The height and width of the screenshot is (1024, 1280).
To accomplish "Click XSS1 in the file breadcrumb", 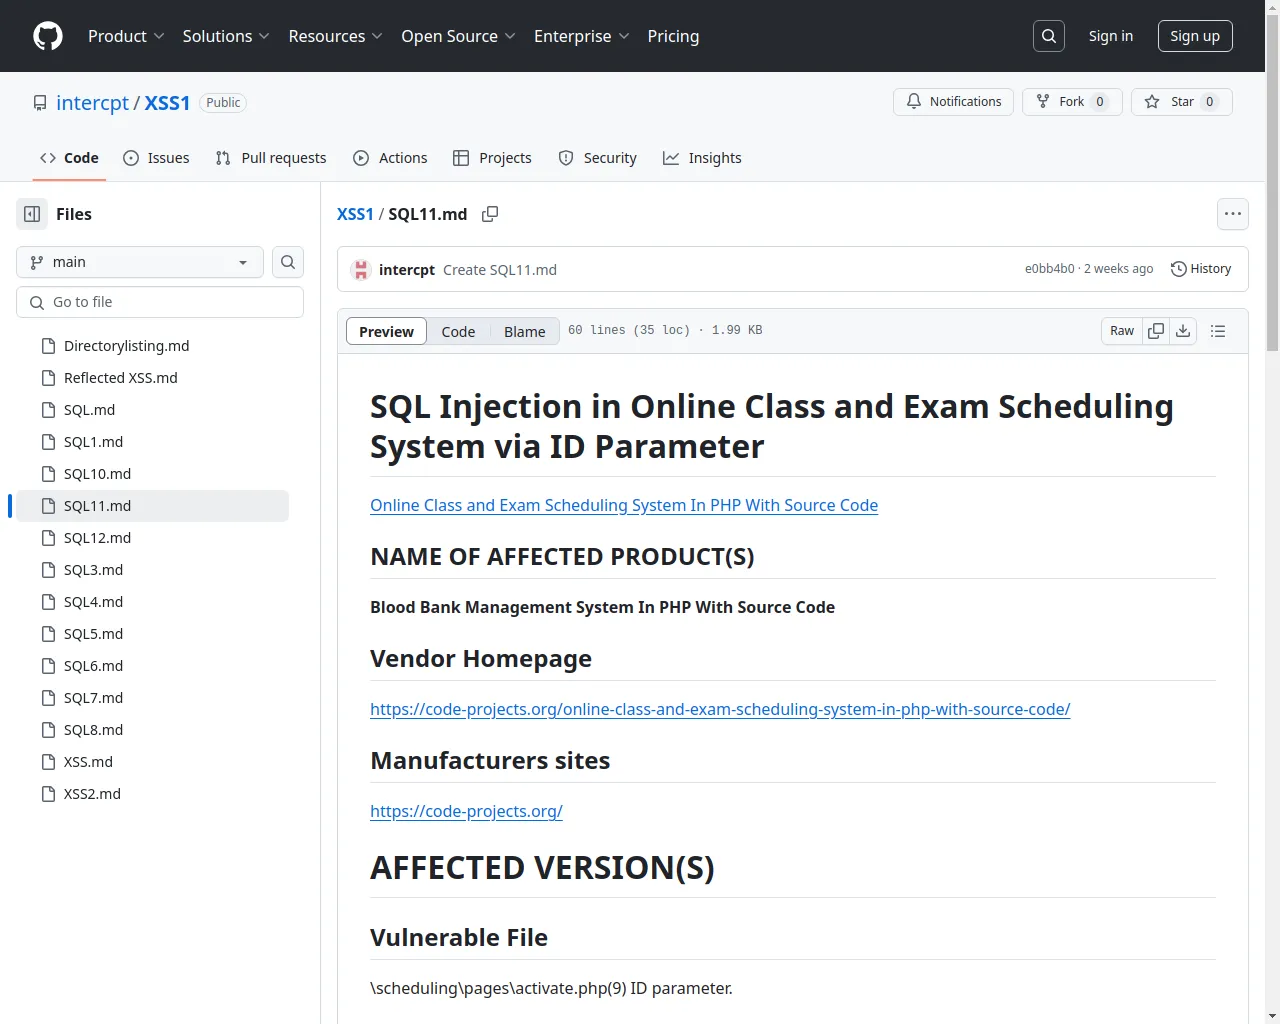I will [355, 214].
